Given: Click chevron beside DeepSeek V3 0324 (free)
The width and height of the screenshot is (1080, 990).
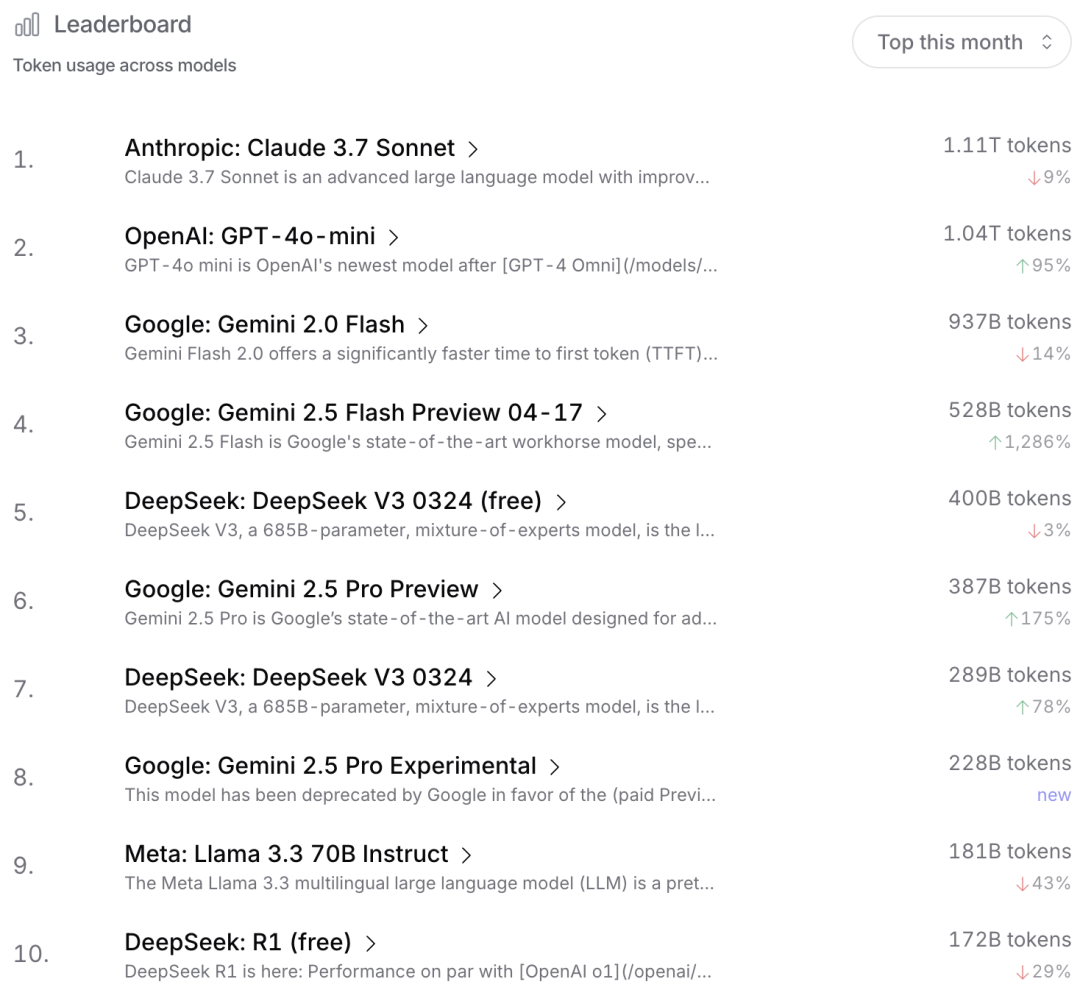Looking at the screenshot, I should (x=561, y=502).
